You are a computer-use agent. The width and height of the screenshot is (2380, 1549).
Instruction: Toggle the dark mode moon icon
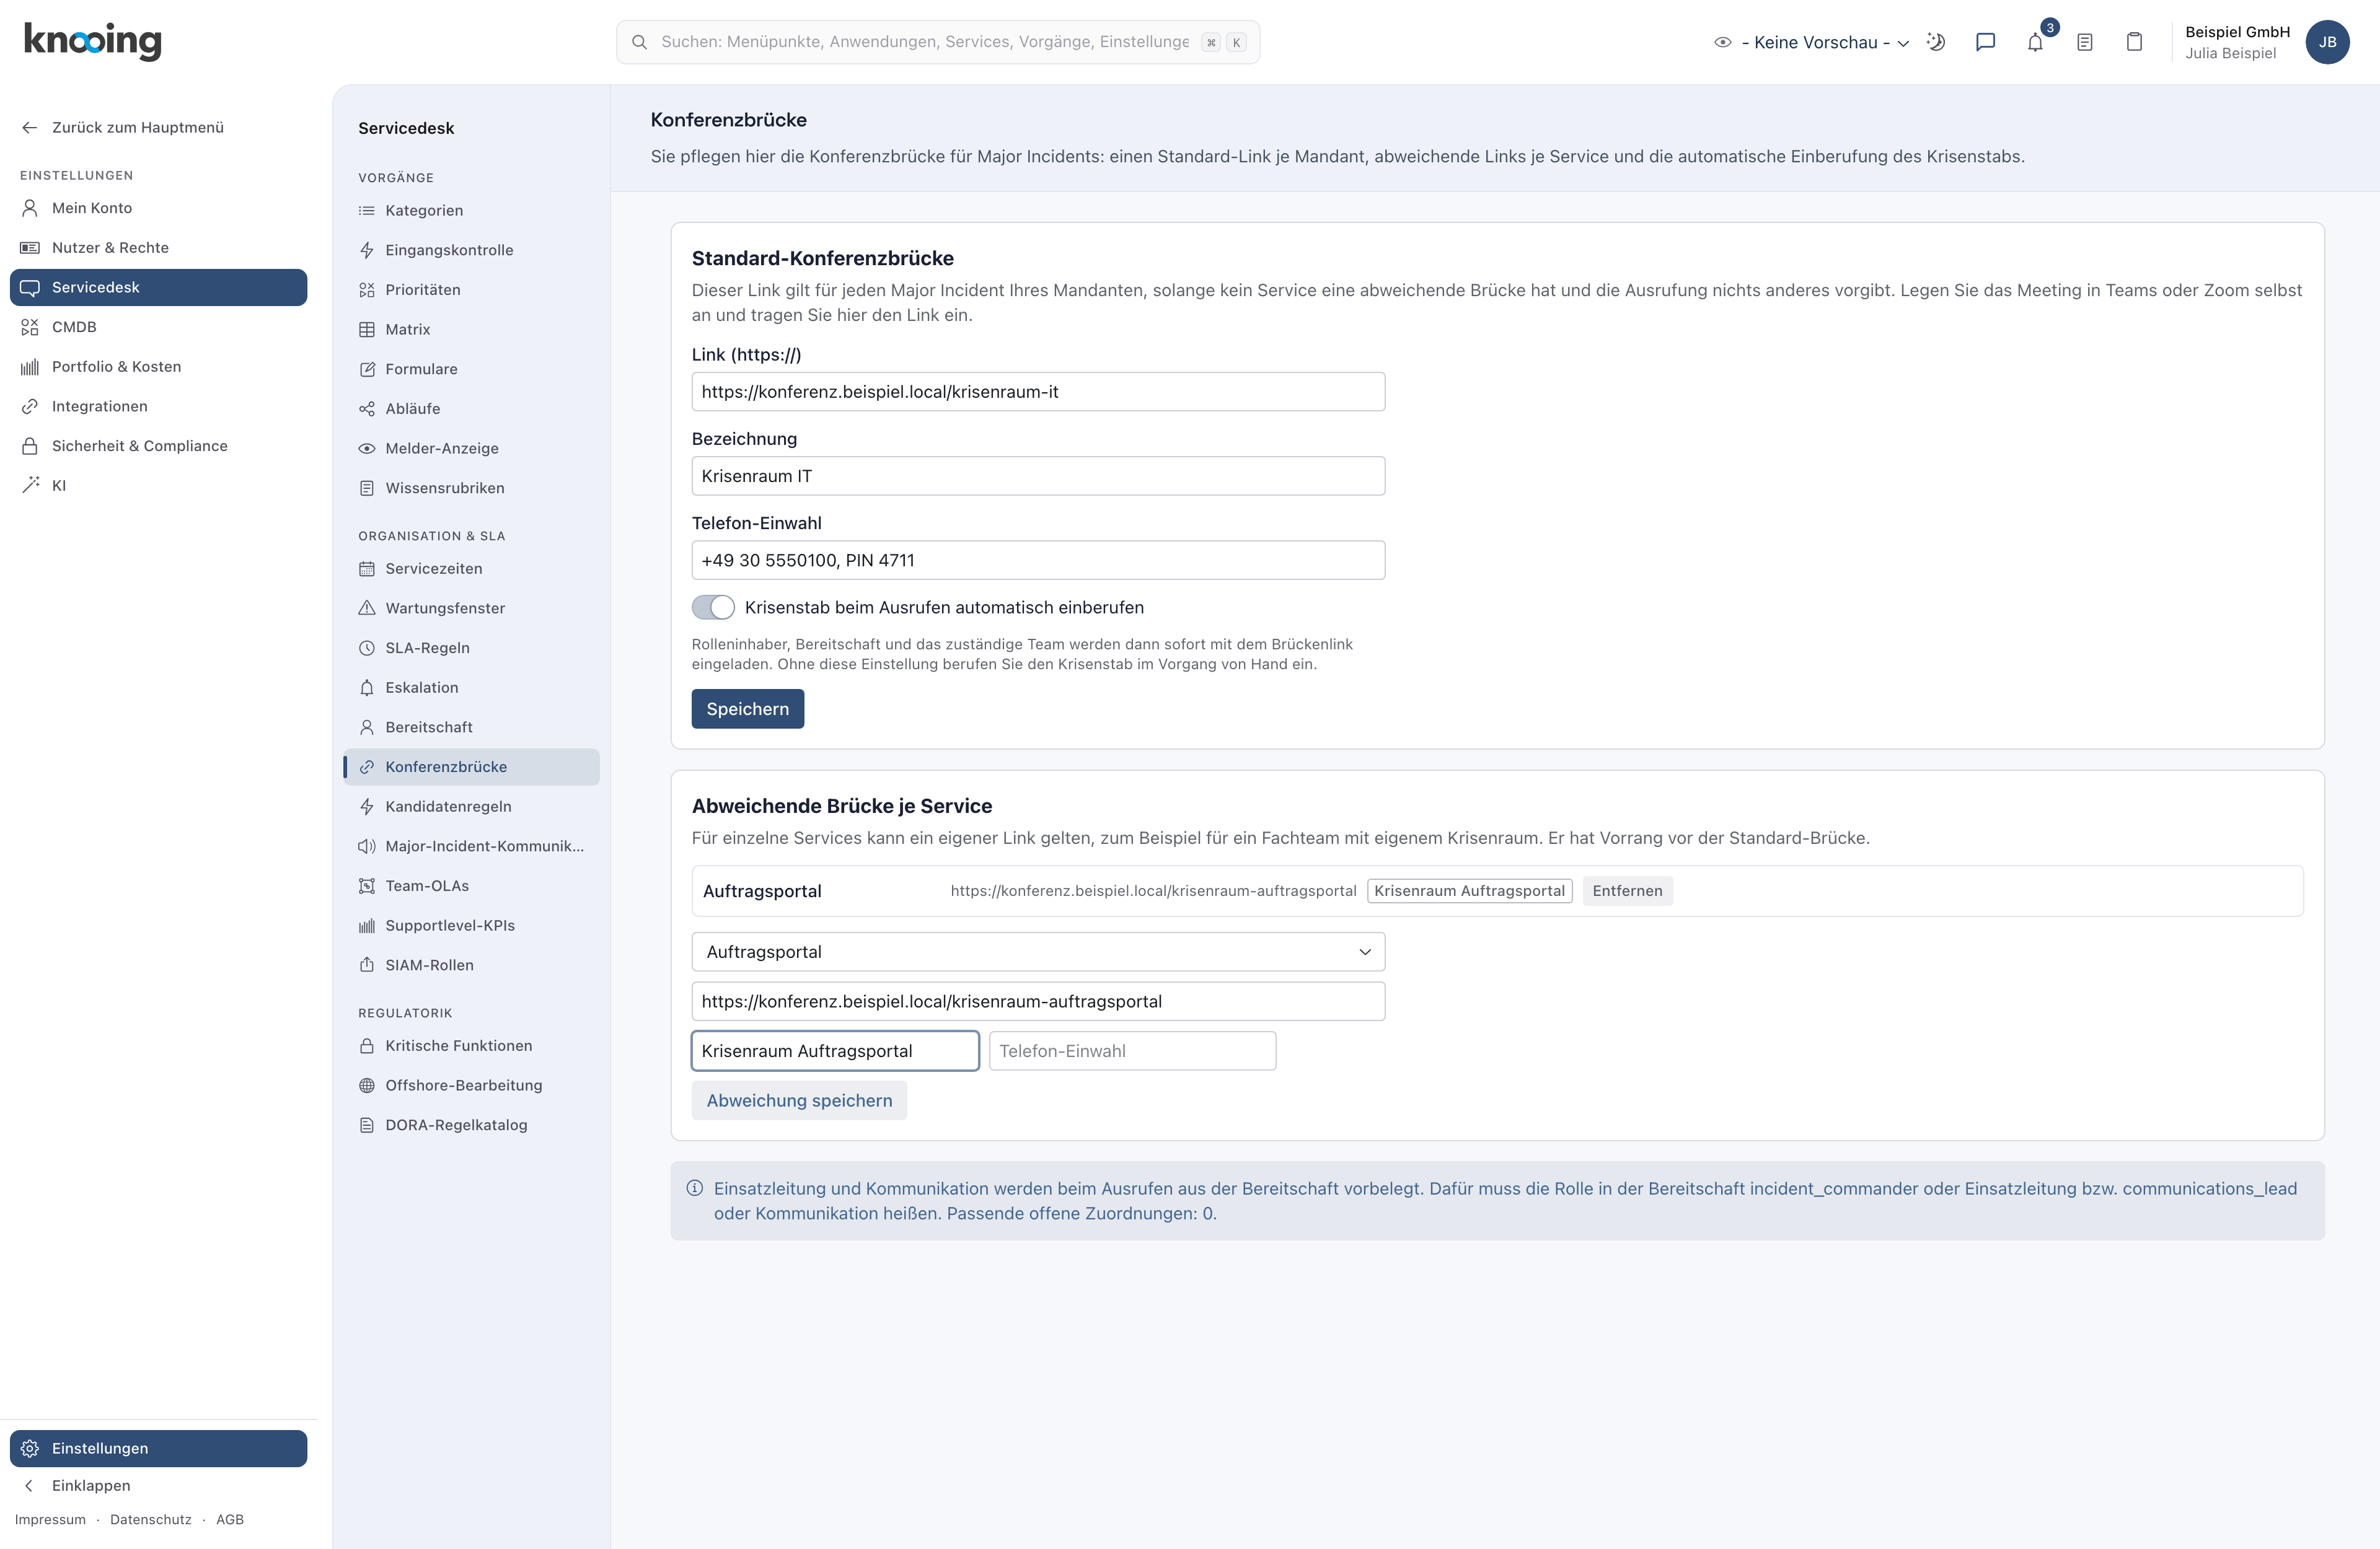click(1936, 42)
